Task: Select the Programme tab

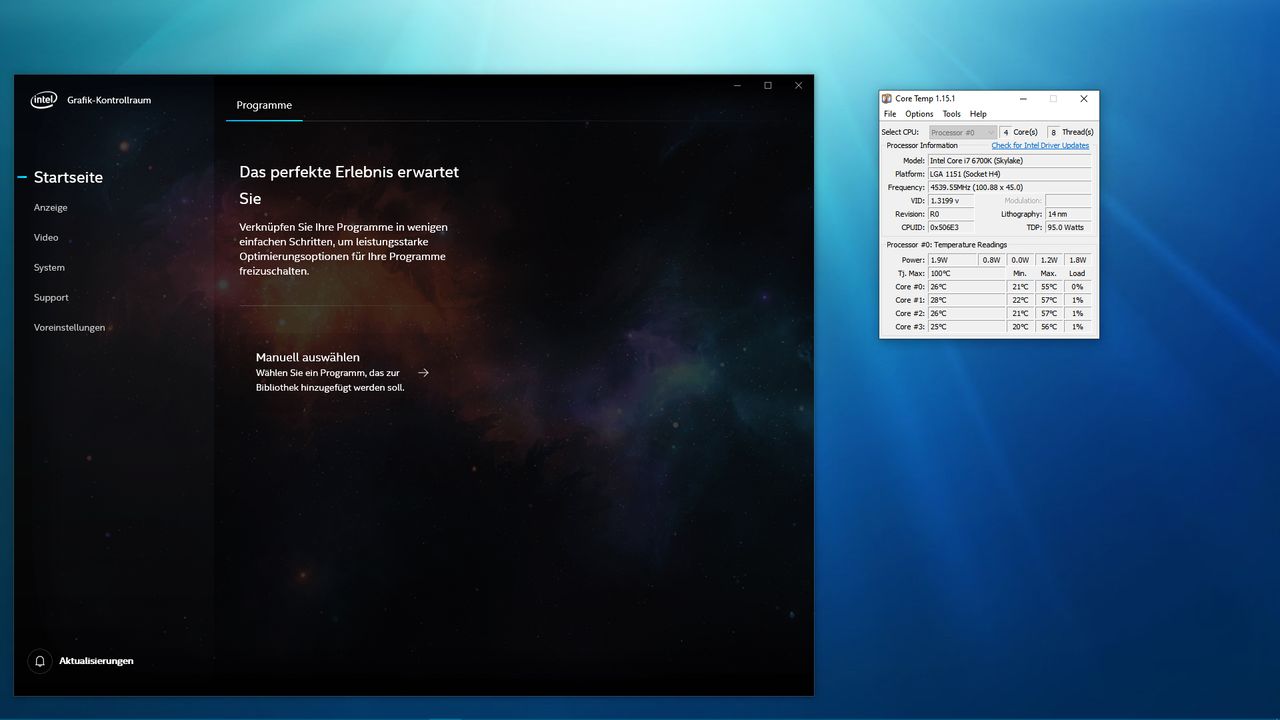Action: tap(264, 105)
